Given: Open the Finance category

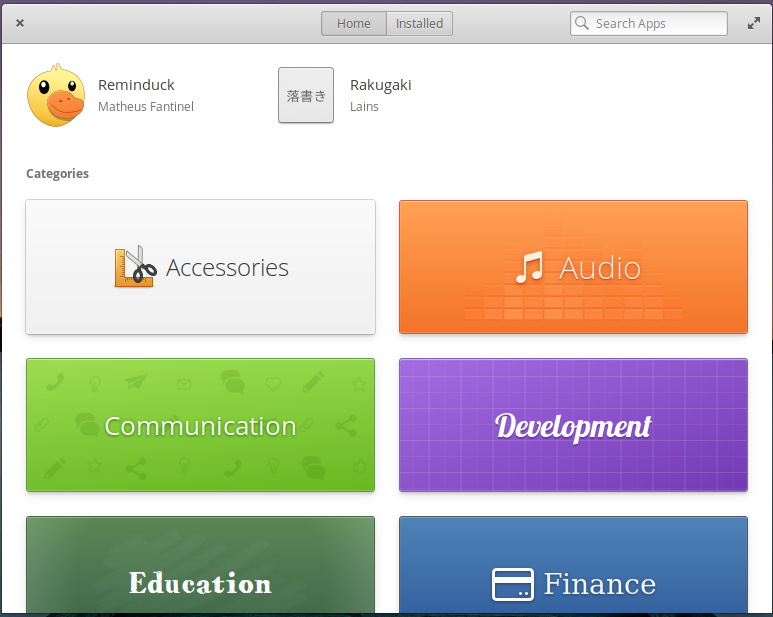Looking at the screenshot, I should pyautogui.click(x=573, y=565).
